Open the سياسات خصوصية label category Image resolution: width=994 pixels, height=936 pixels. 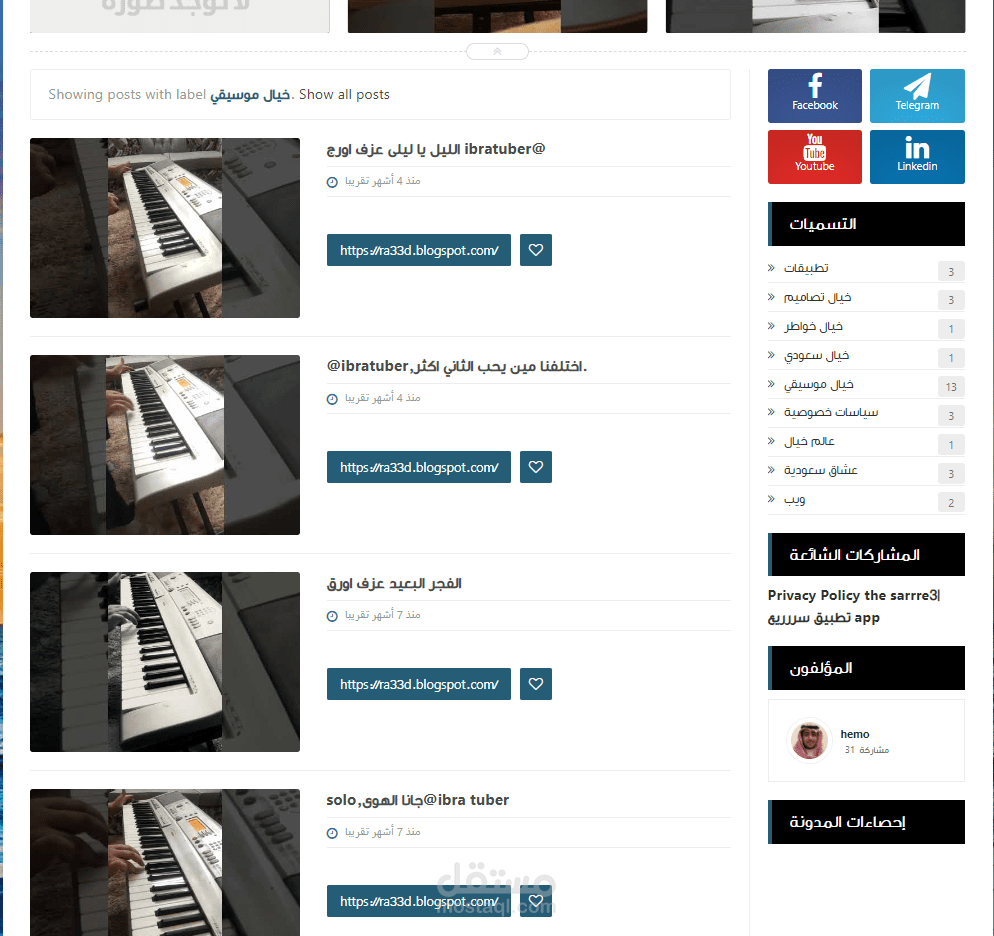(830, 413)
